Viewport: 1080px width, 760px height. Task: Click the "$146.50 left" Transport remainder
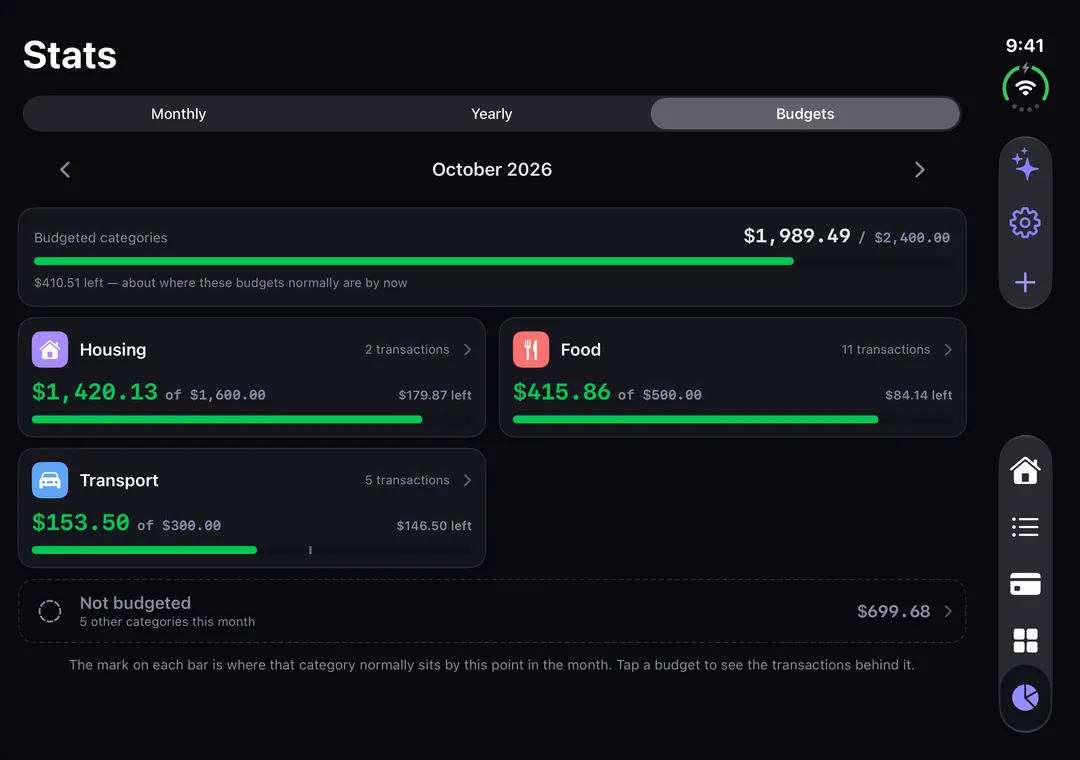434,526
